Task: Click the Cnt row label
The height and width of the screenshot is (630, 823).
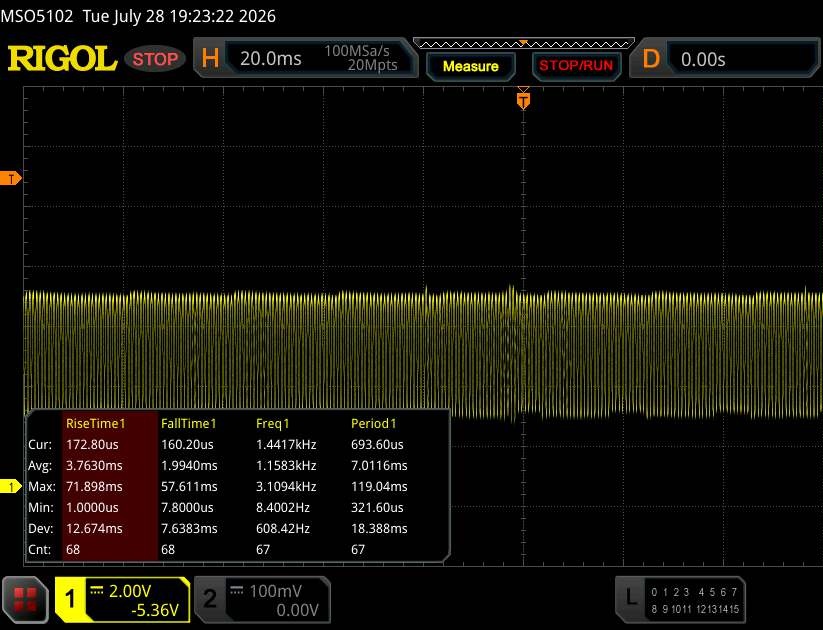Action: tap(39, 550)
